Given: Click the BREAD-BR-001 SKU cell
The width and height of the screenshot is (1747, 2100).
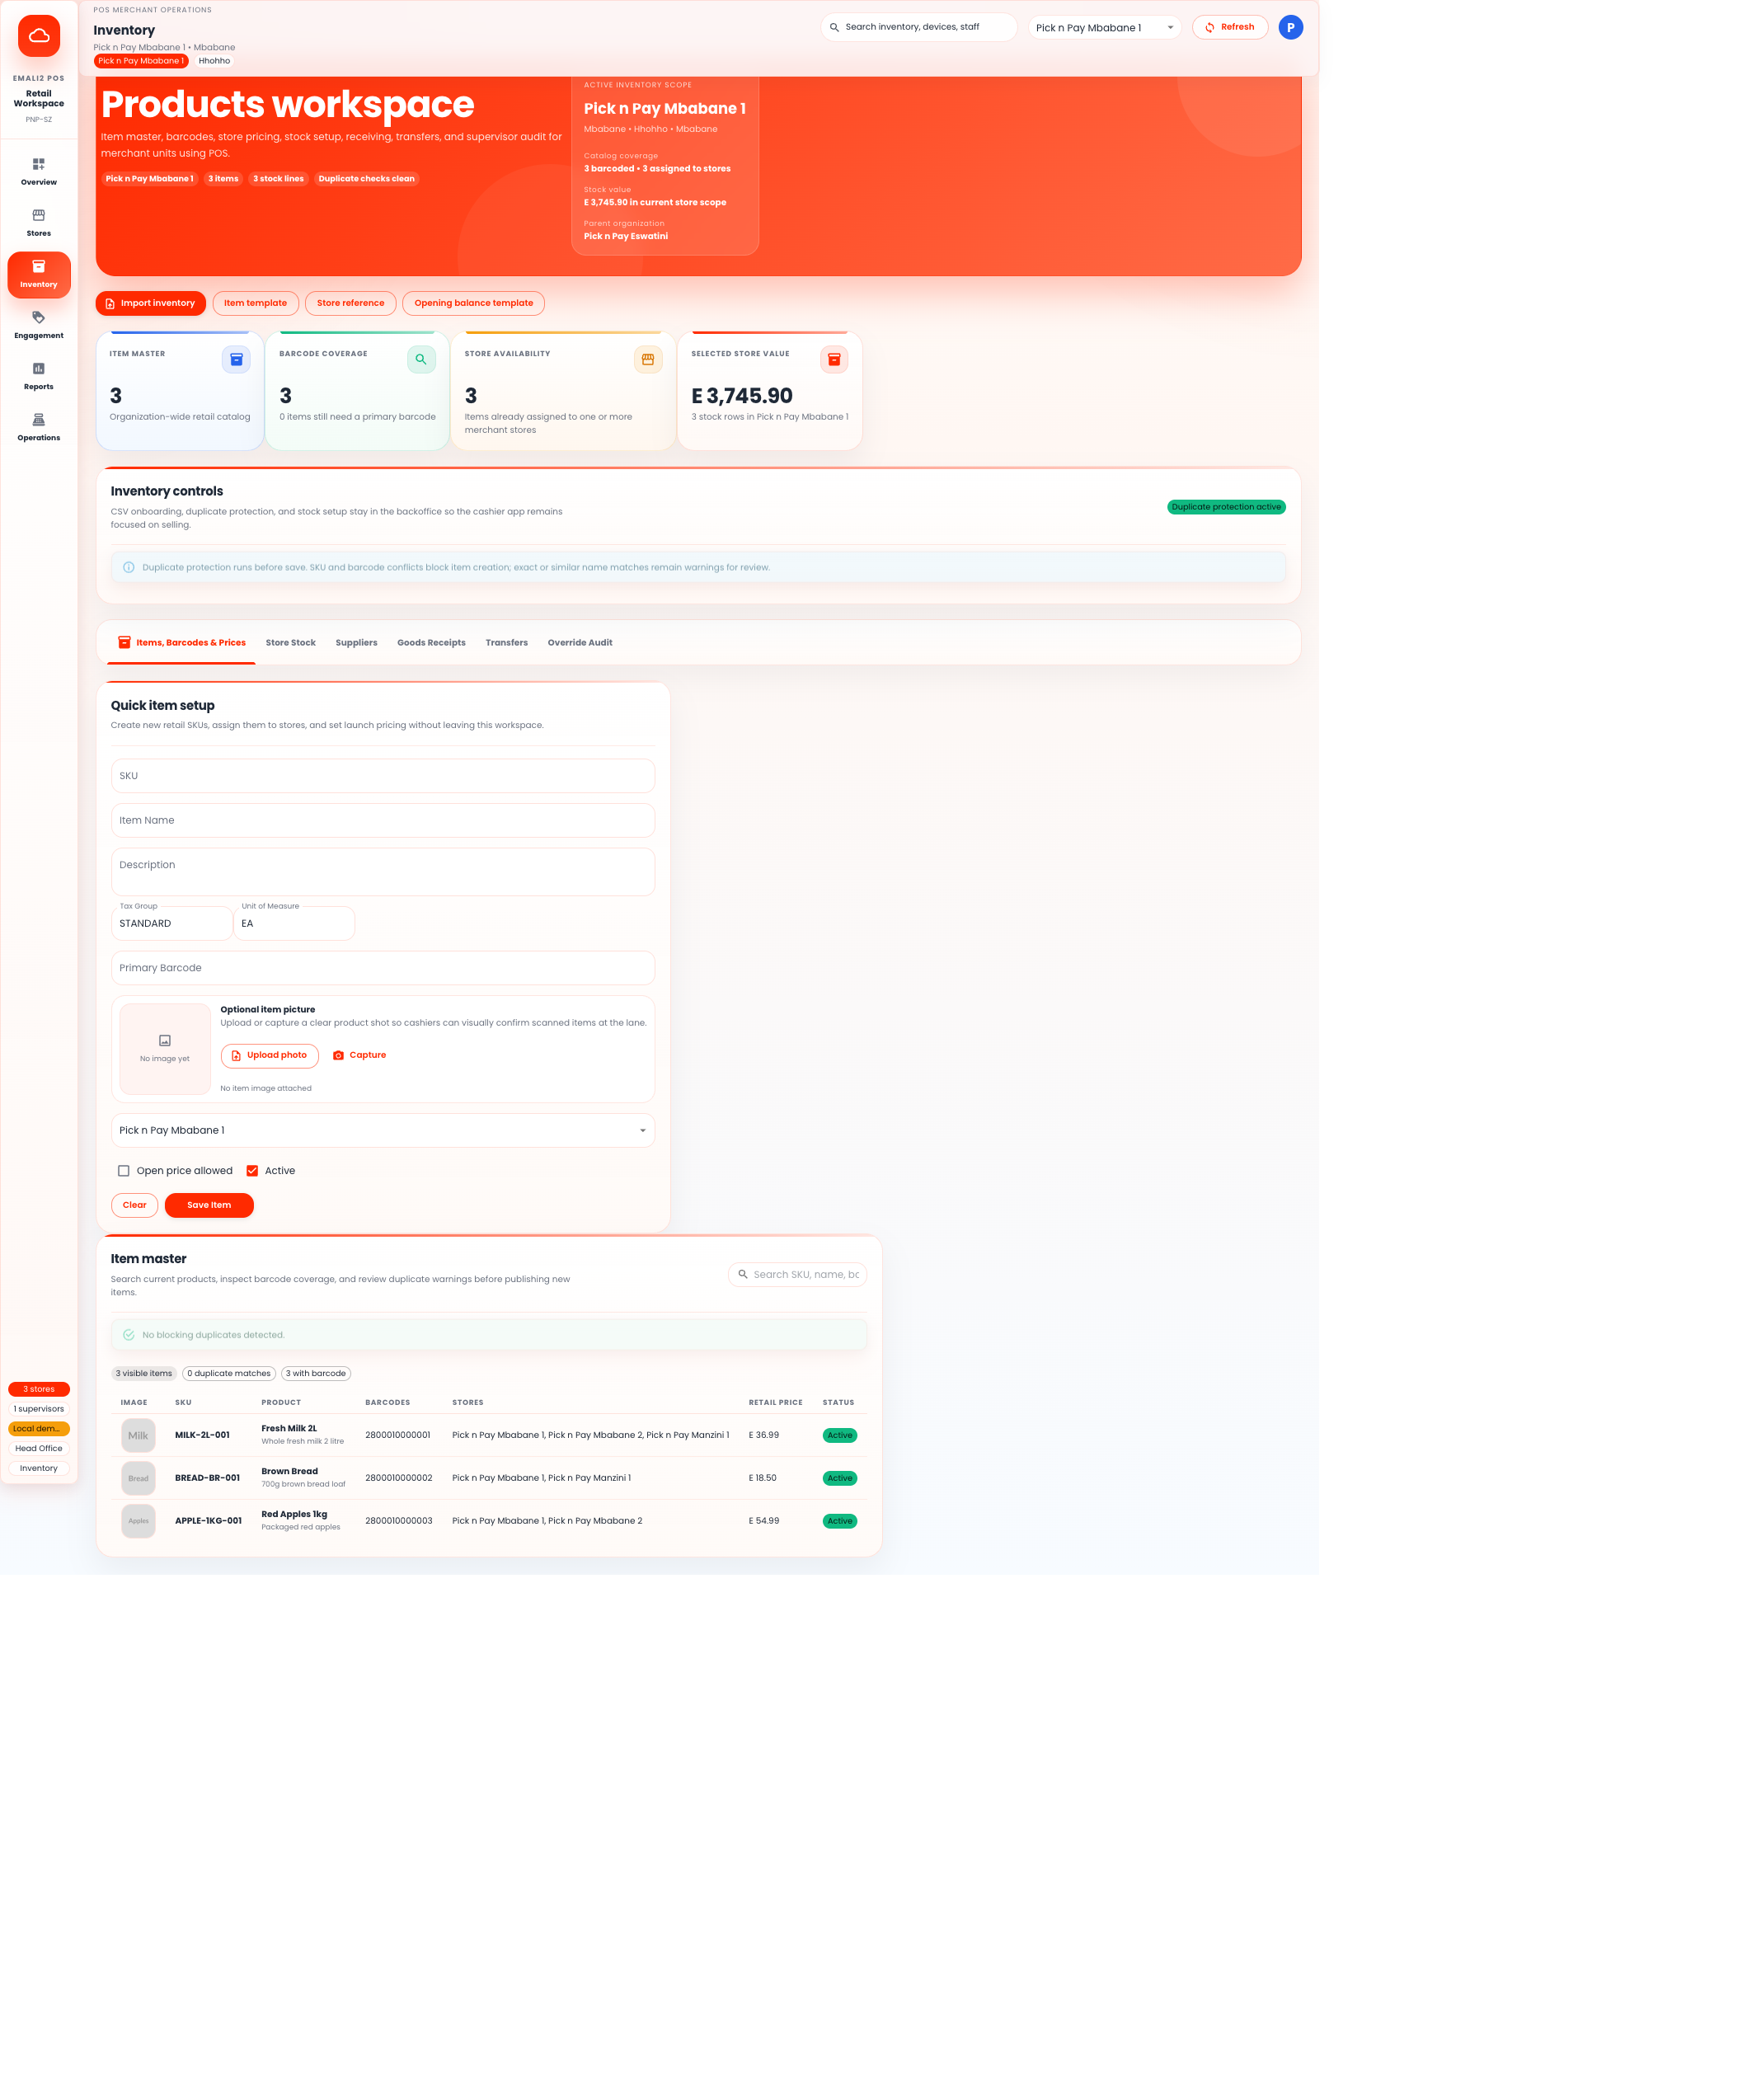Looking at the screenshot, I should click(207, 1478).
